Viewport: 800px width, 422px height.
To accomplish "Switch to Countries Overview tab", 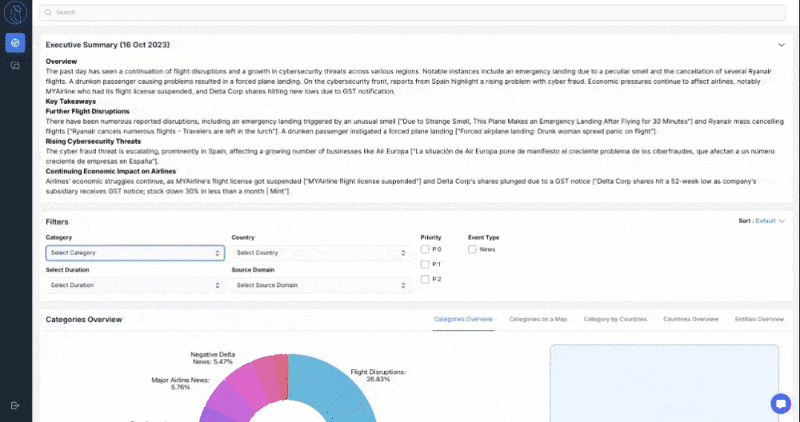I will pos(690,319).
